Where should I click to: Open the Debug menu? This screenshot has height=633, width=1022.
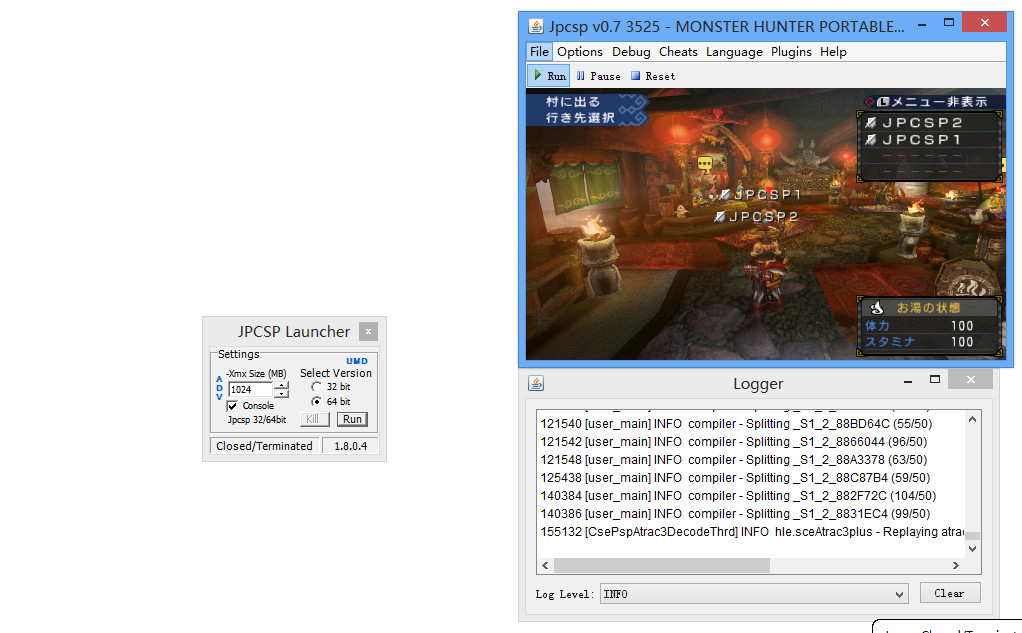[x=631, y=52]
